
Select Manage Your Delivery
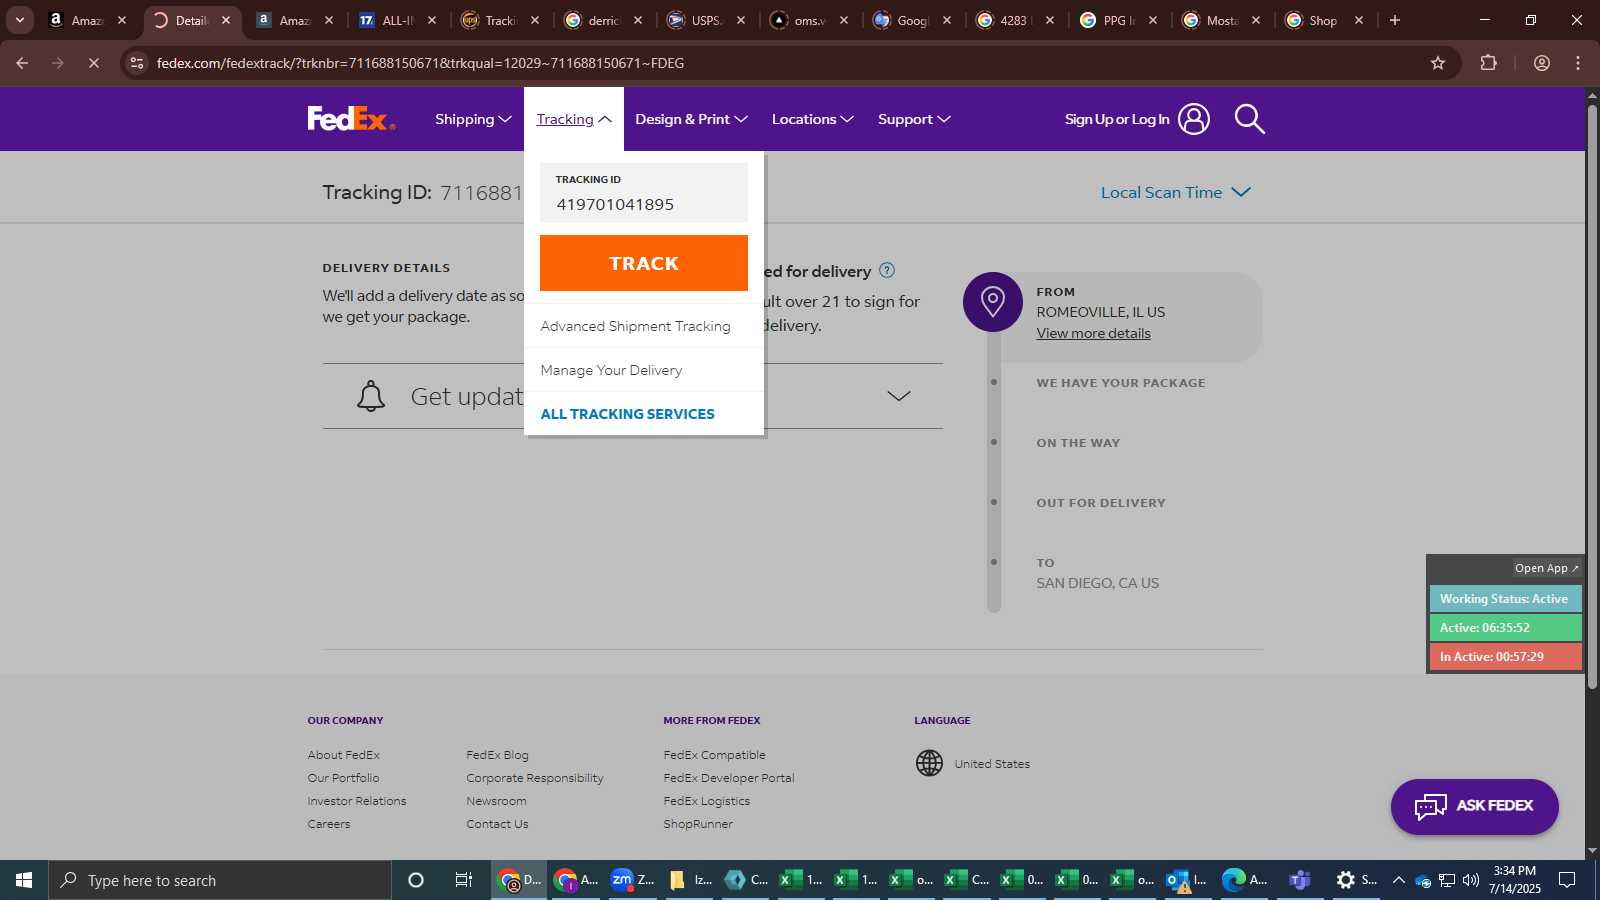[611, 370]
